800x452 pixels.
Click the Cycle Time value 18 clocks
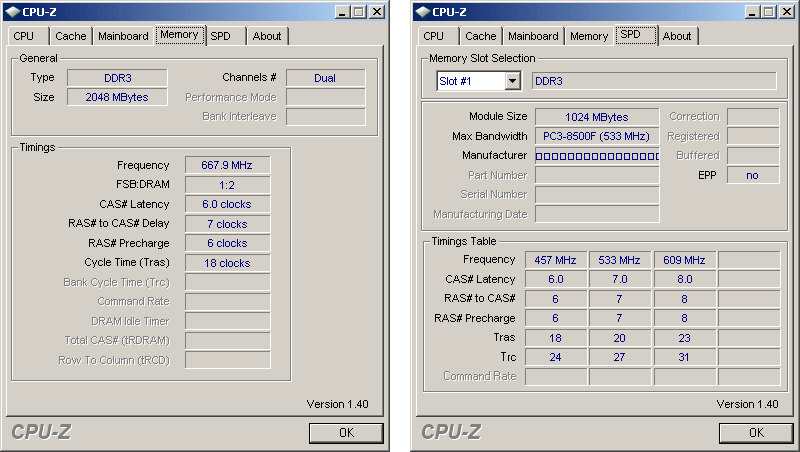pos(228,263)
